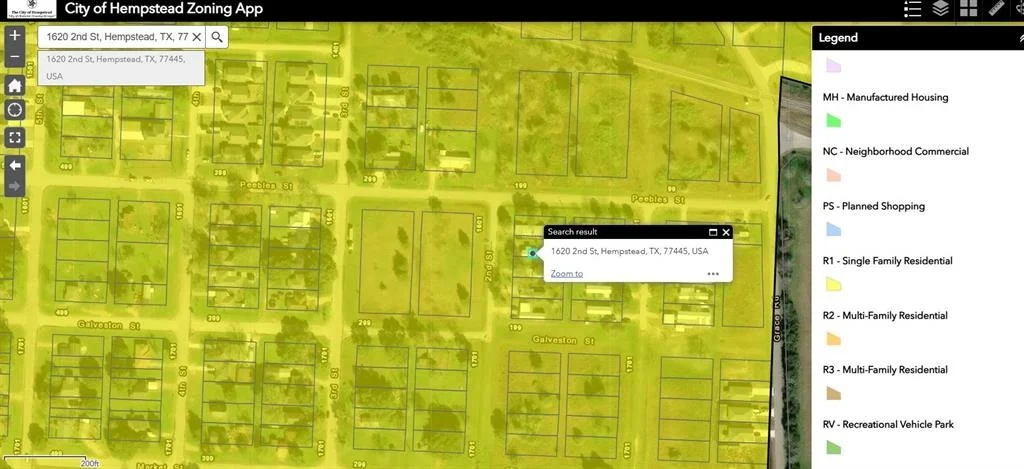Click the RV Recreational Vehicle Park swatch

tap(833, 447)
